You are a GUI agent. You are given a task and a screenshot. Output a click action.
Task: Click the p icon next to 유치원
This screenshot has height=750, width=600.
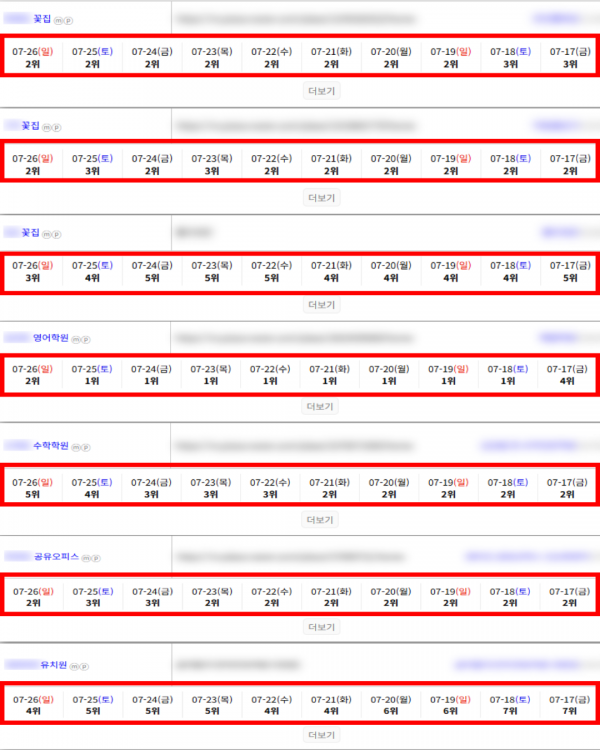click(x=84, y=666)
